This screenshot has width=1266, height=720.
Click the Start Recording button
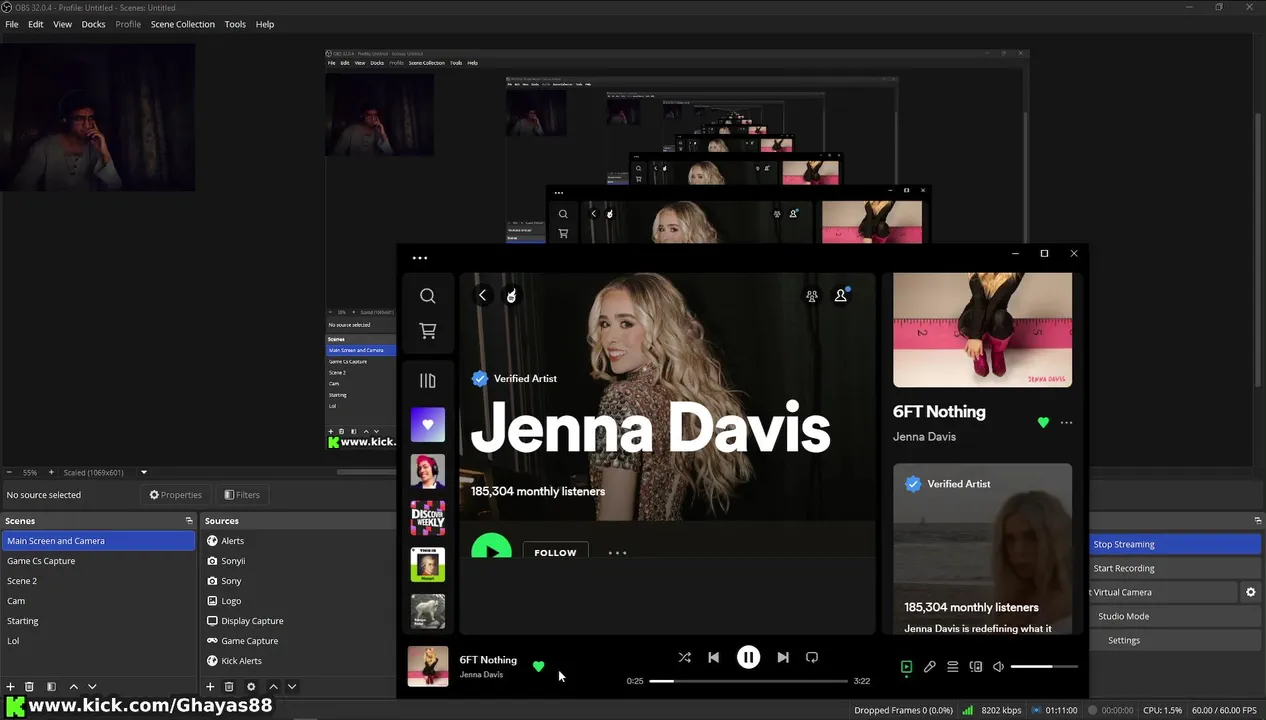pos(1175,568)
